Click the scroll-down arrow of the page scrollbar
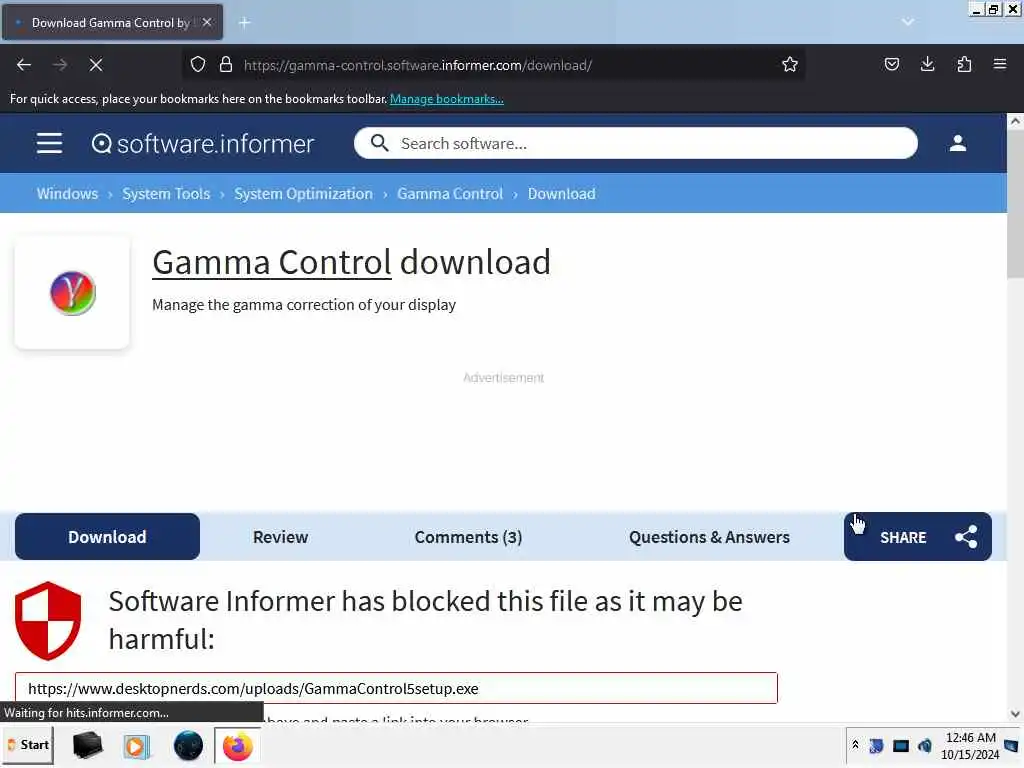This screenshot has height=768, width=1024. 1015,714
